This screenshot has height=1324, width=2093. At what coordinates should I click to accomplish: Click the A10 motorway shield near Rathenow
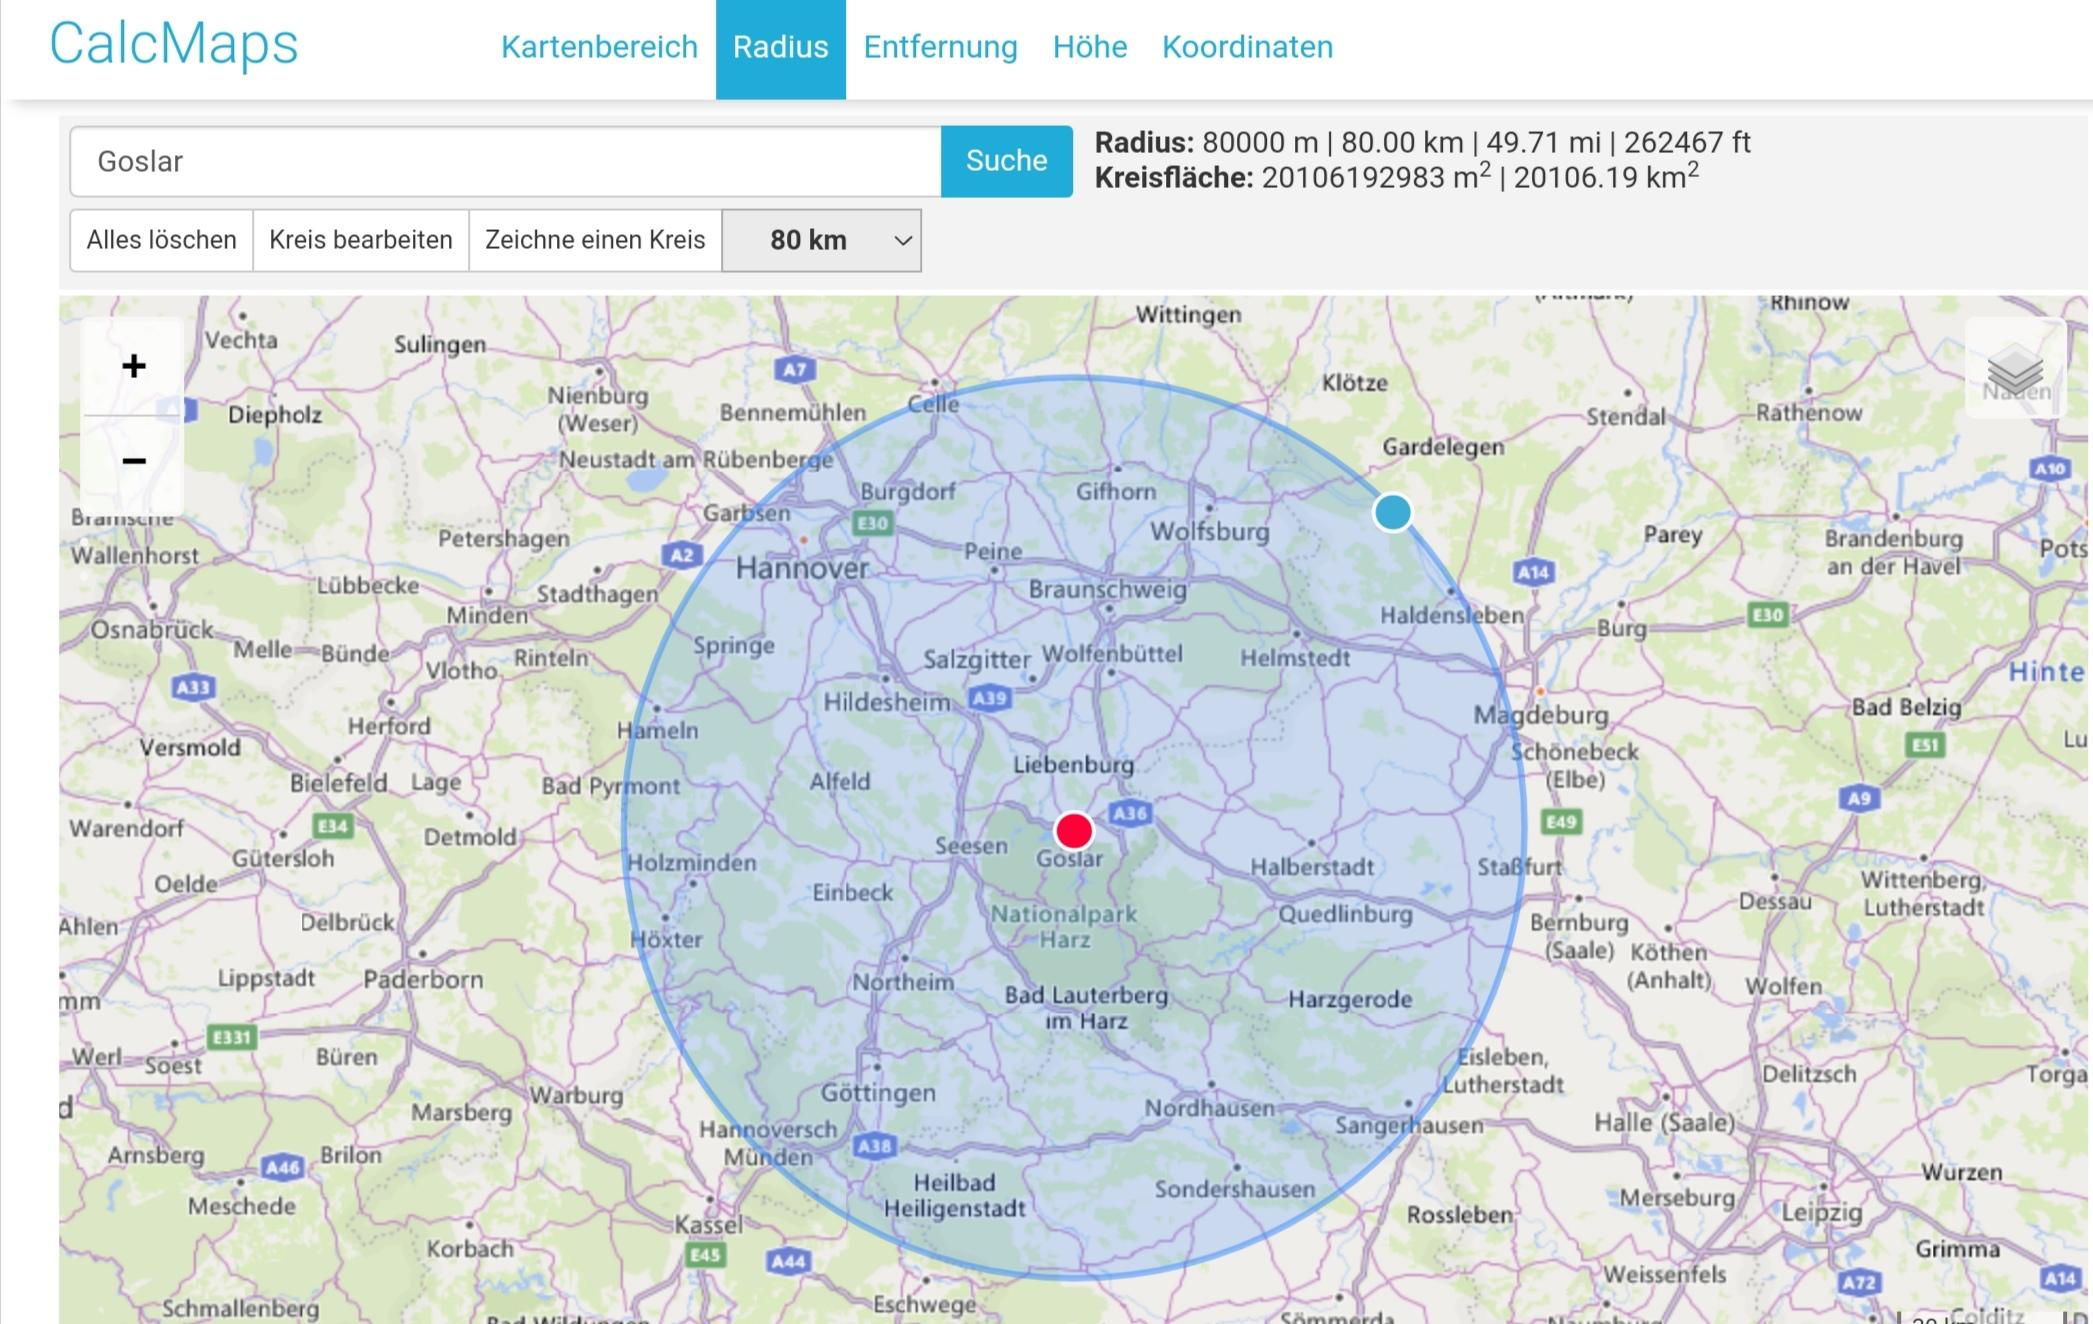2049,468
